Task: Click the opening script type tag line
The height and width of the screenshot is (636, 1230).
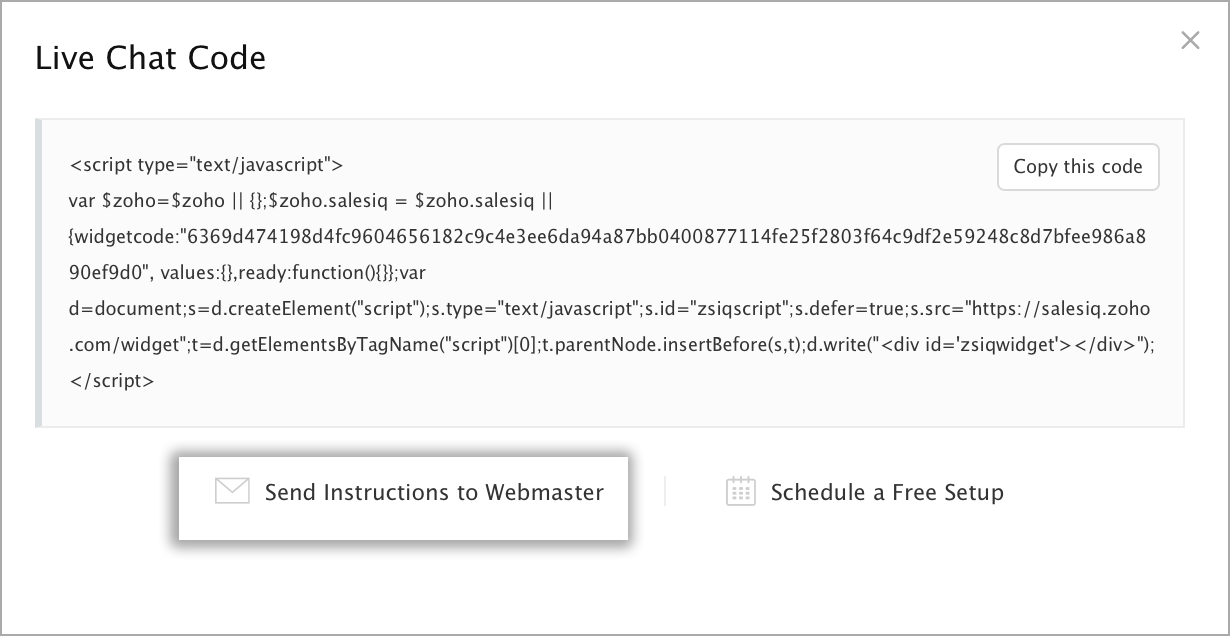Action: 207,165
